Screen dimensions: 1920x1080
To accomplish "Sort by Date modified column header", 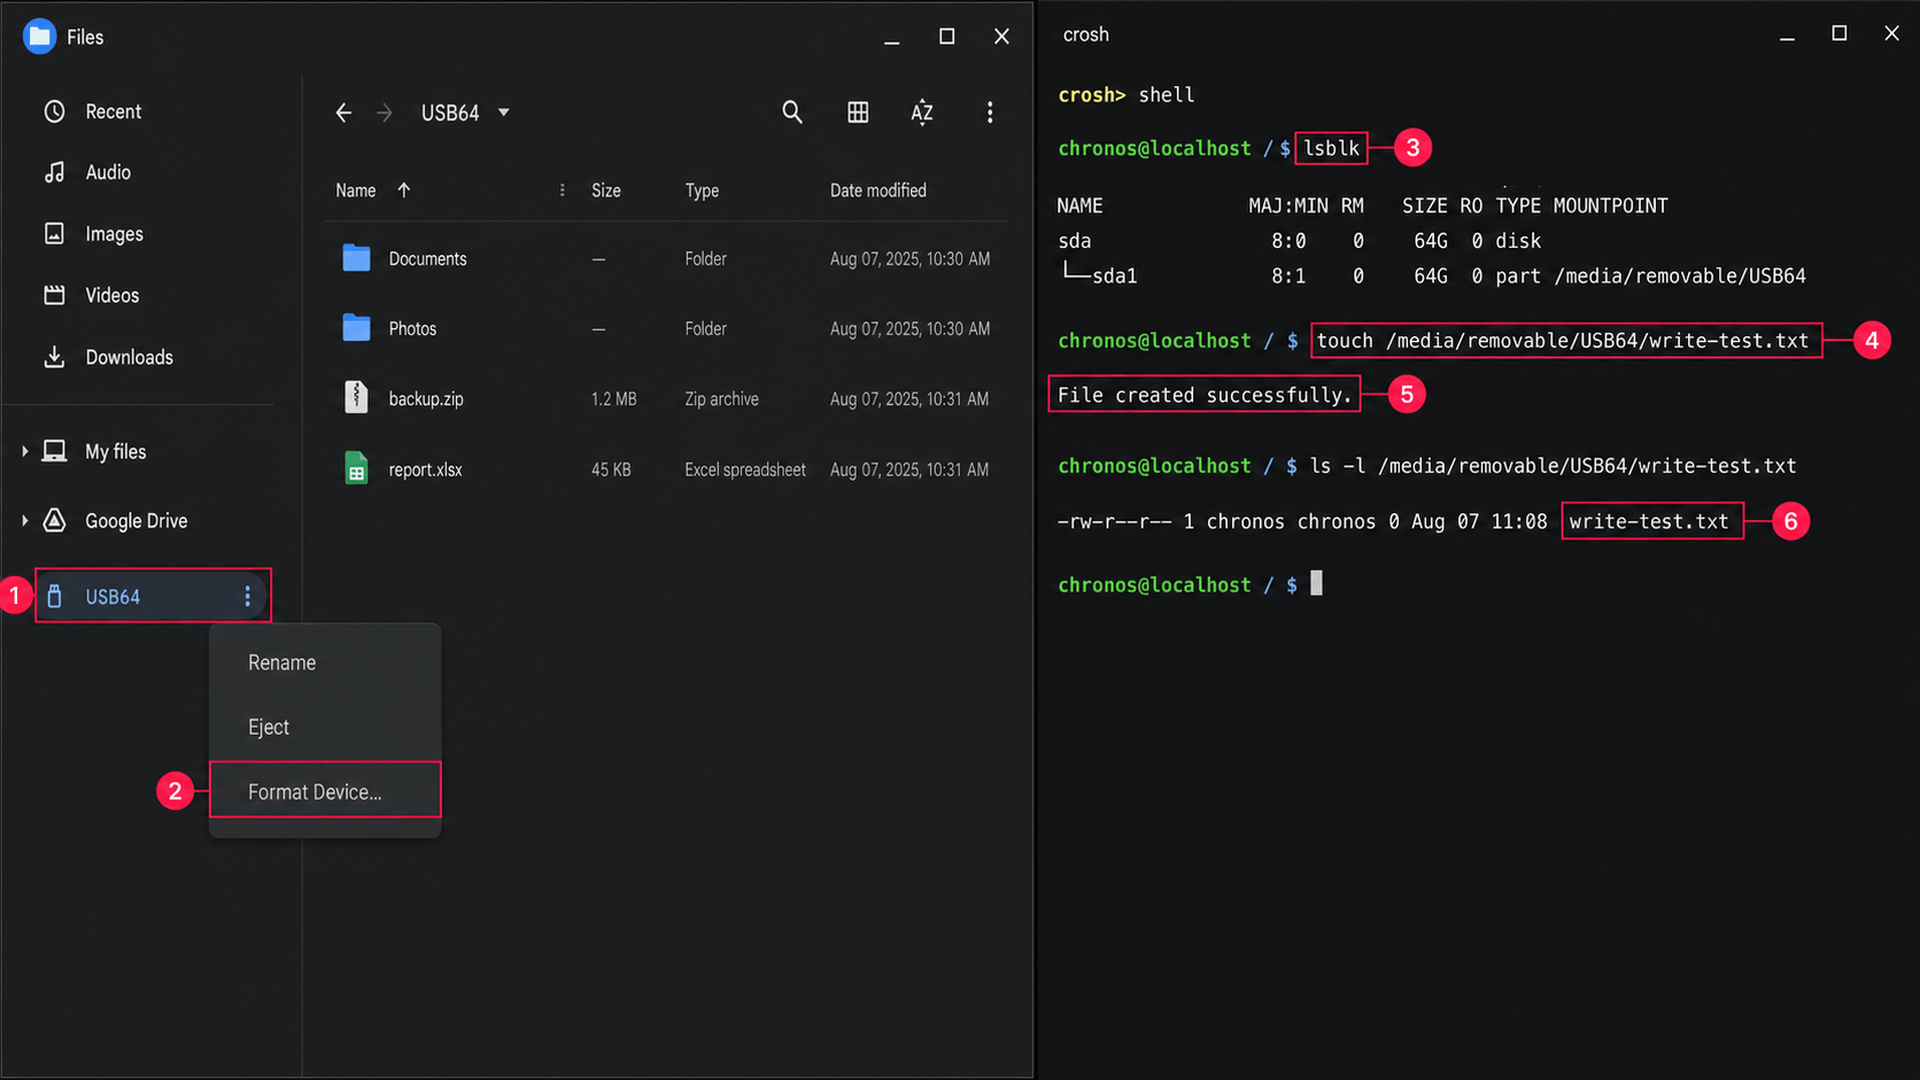I will coord(878,190).
